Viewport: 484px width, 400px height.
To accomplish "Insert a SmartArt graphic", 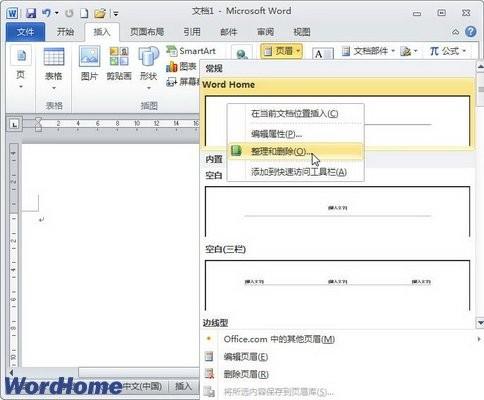I will coord(191,51).
